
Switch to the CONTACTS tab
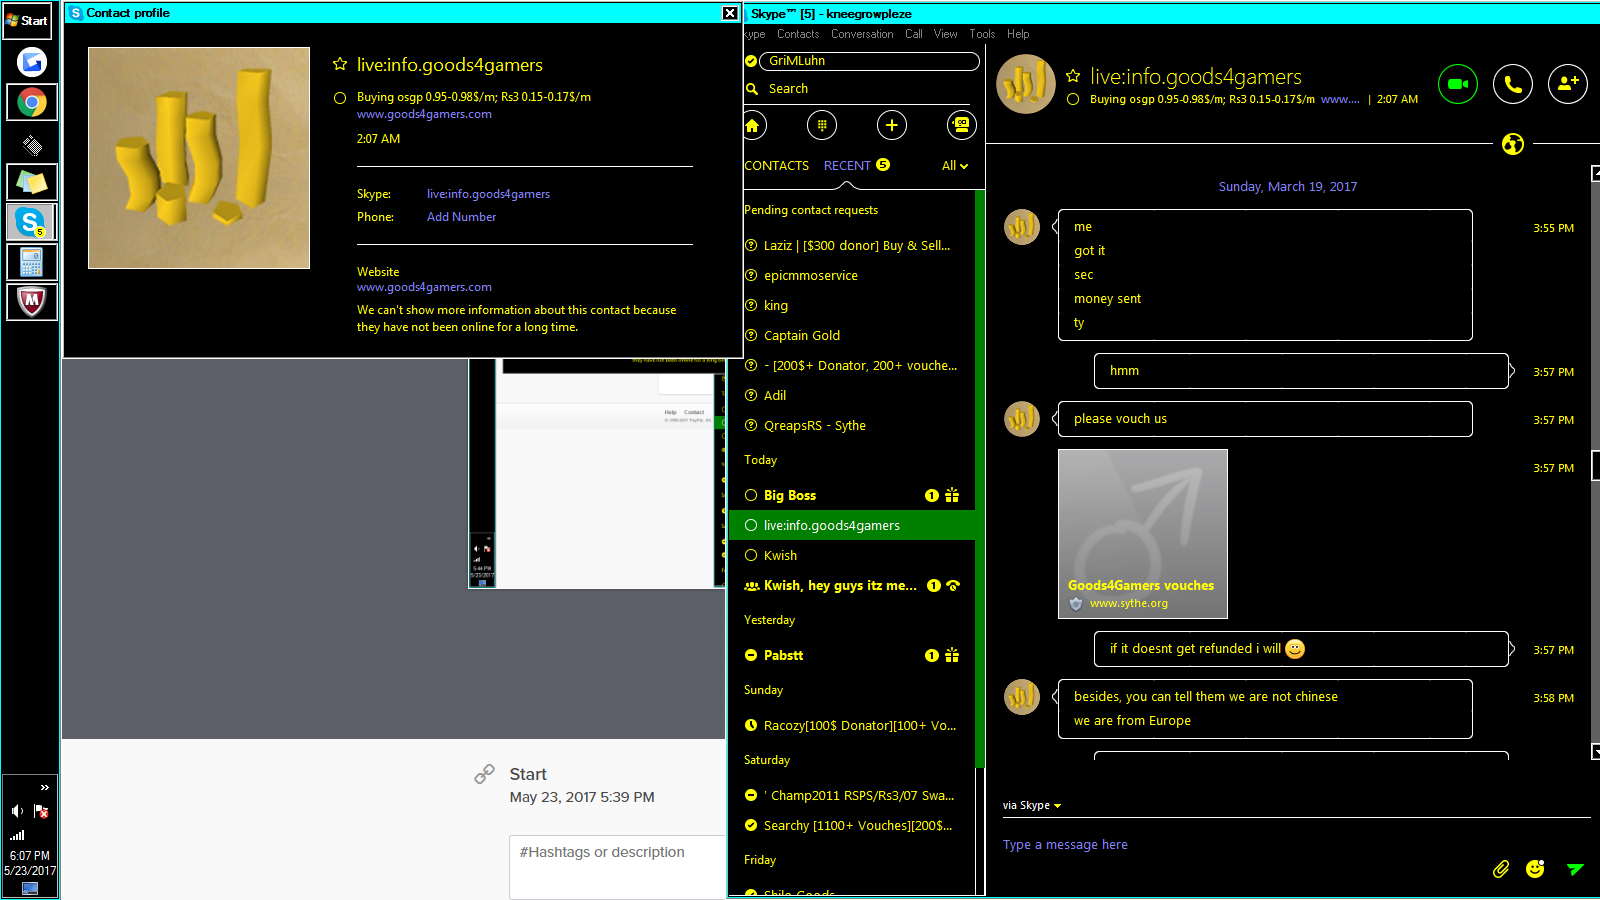777,166
